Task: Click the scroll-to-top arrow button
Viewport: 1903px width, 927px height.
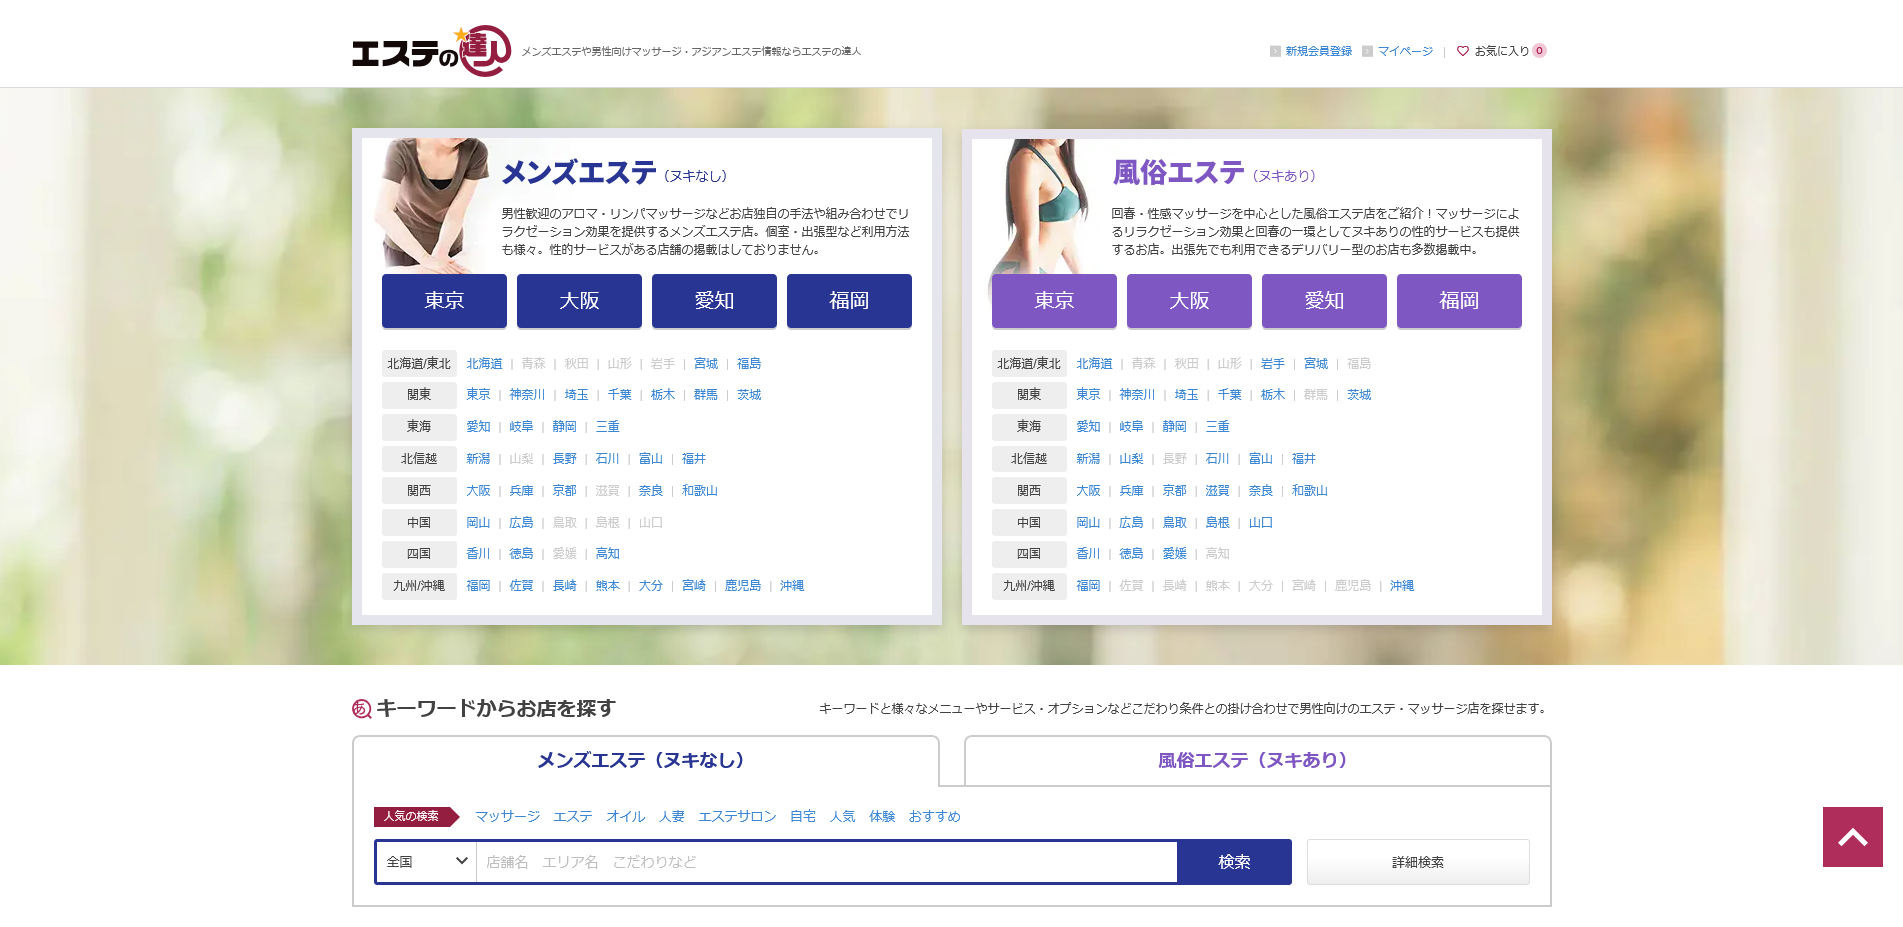Action: pyautogui.click(x=1852, y=837)
